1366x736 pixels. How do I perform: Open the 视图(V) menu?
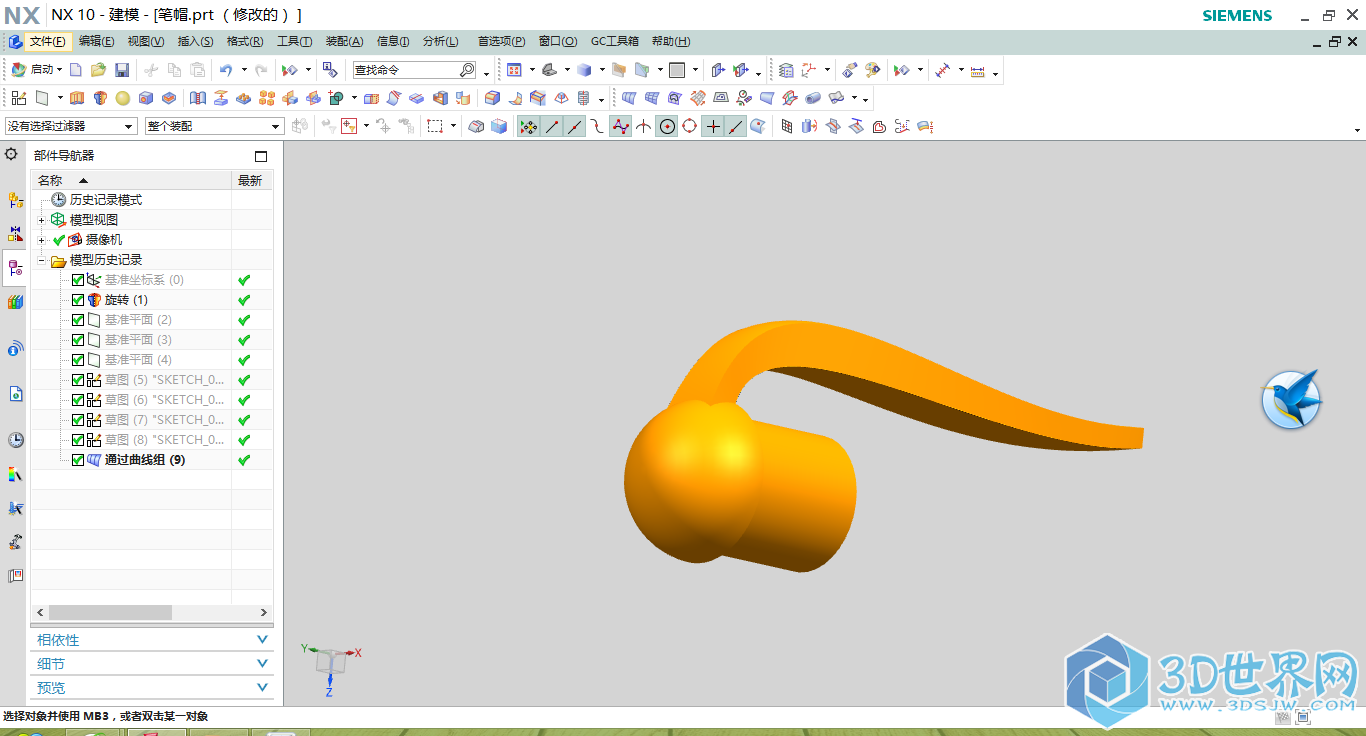(x=146, y=41)
